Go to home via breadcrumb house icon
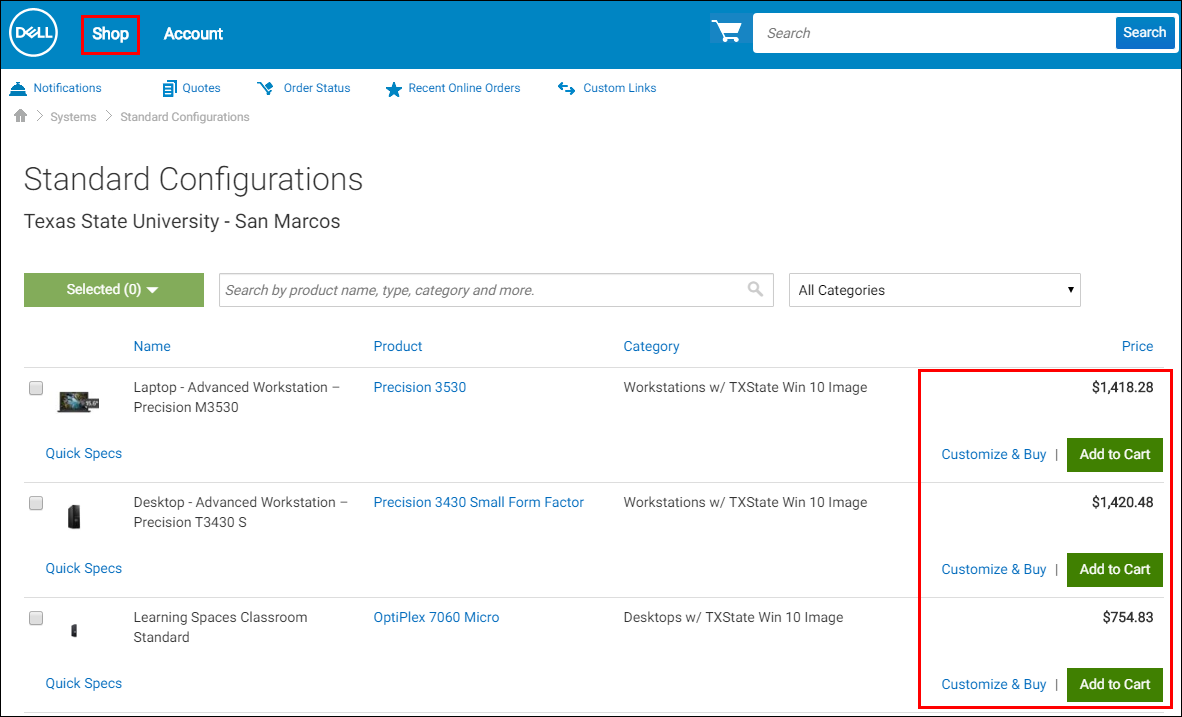The height and width of the screenshot is (717, 1182). point(20,116)
